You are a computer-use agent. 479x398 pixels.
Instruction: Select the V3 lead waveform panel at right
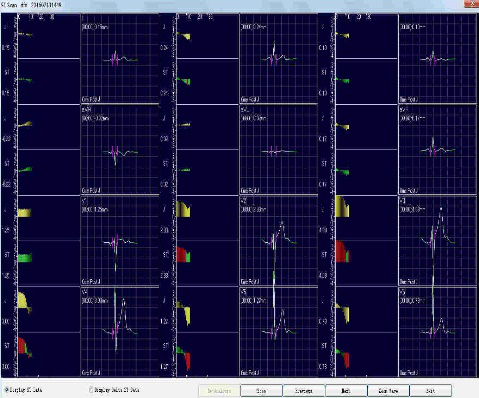[437, 241]
